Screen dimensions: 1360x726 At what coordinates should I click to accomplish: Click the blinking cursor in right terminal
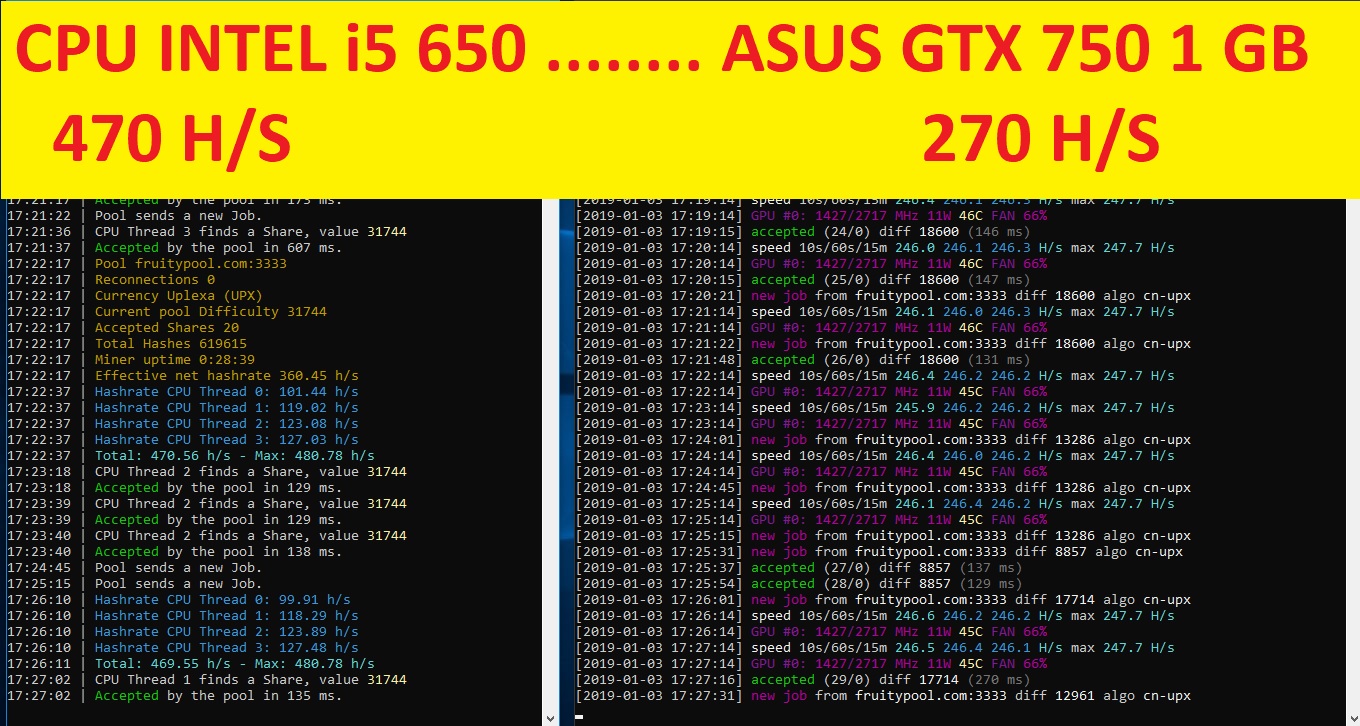coord(580,716)
